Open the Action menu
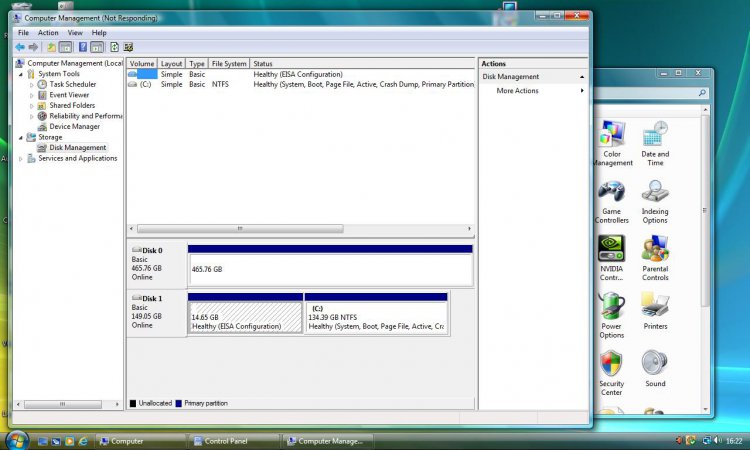This screenshot has width=750, height=450. (48, 33)
